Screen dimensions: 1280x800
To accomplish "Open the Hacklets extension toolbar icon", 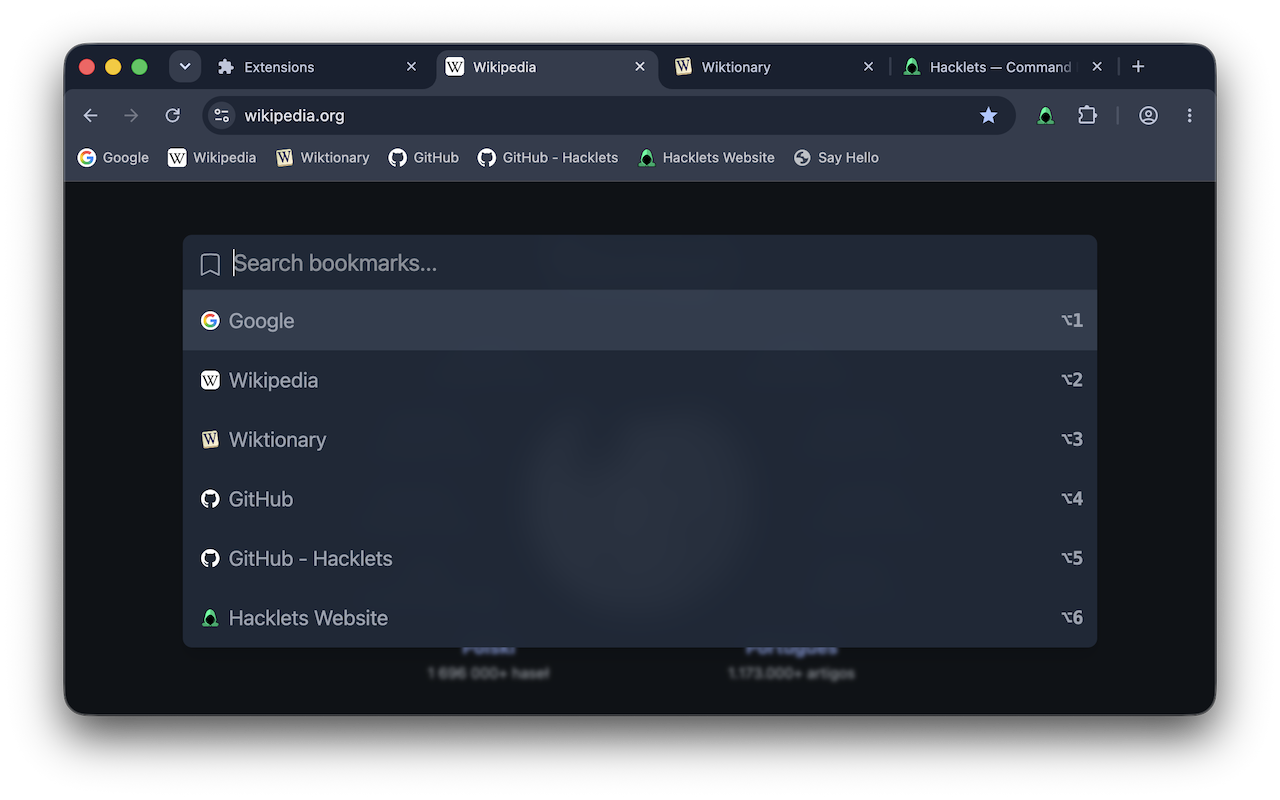I will pos(1045,116).
